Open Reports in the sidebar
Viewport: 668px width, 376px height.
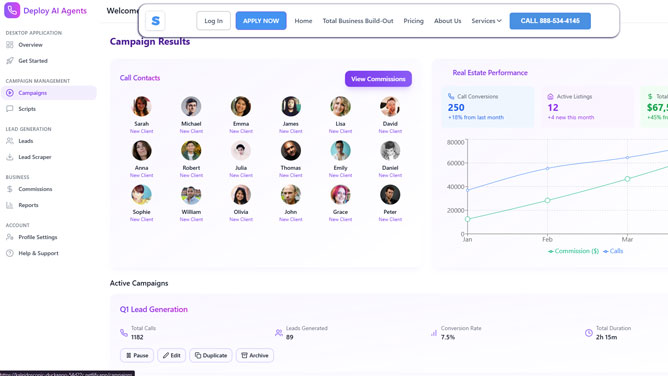click(49, 205)
